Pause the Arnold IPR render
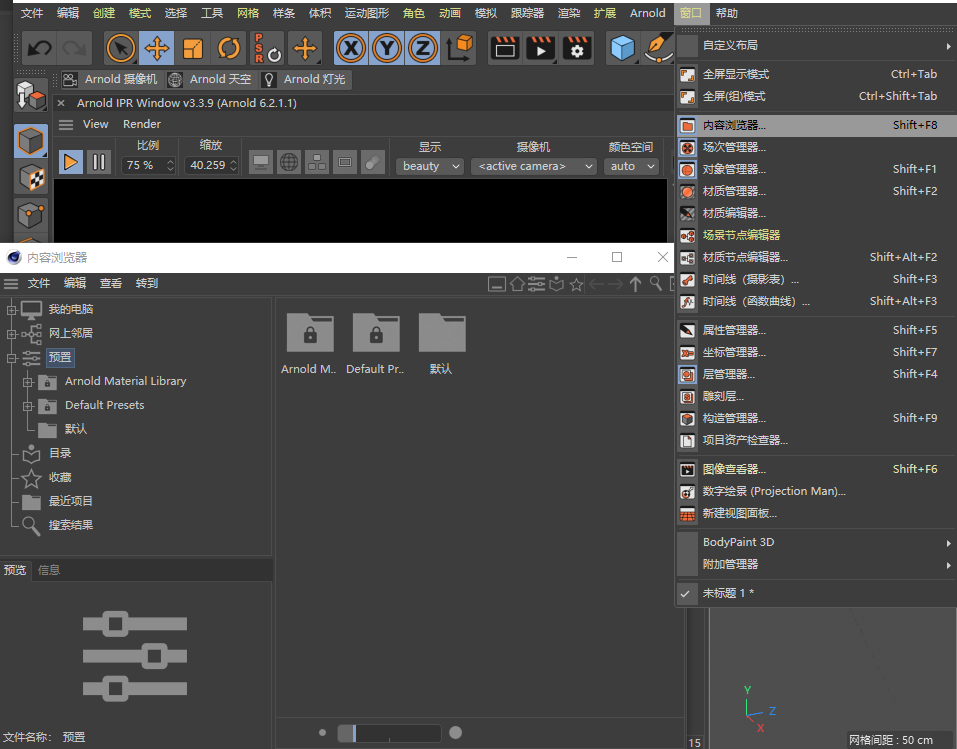 tap(98, 162)
